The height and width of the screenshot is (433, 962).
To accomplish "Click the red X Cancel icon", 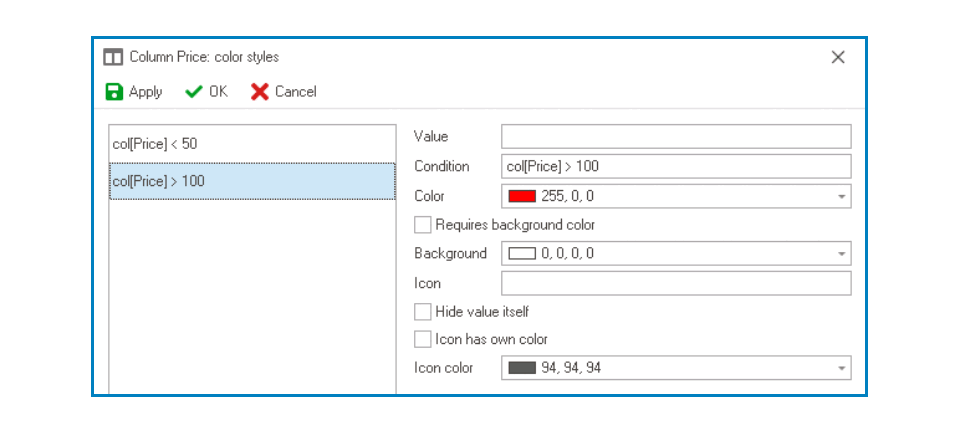I will (260, 92).
